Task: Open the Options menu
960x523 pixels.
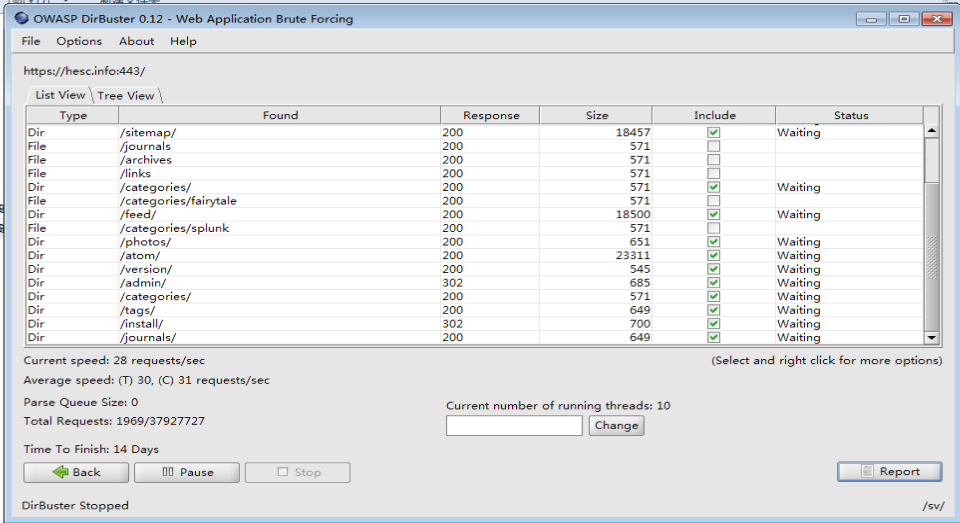Action: click(79, 41)
